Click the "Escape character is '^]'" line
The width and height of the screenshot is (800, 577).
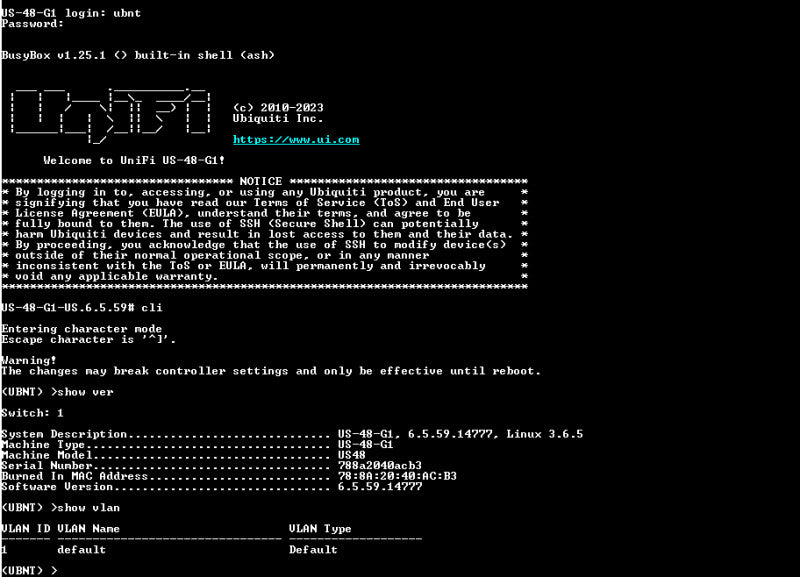pos(88,339)
